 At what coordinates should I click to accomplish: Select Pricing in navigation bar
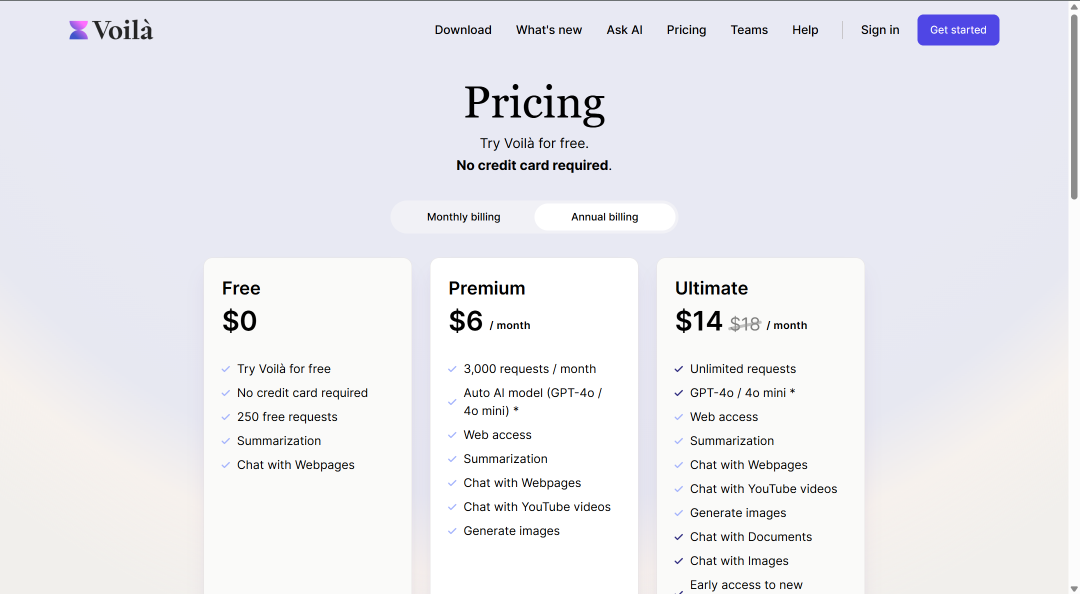[x=686, y=30]
